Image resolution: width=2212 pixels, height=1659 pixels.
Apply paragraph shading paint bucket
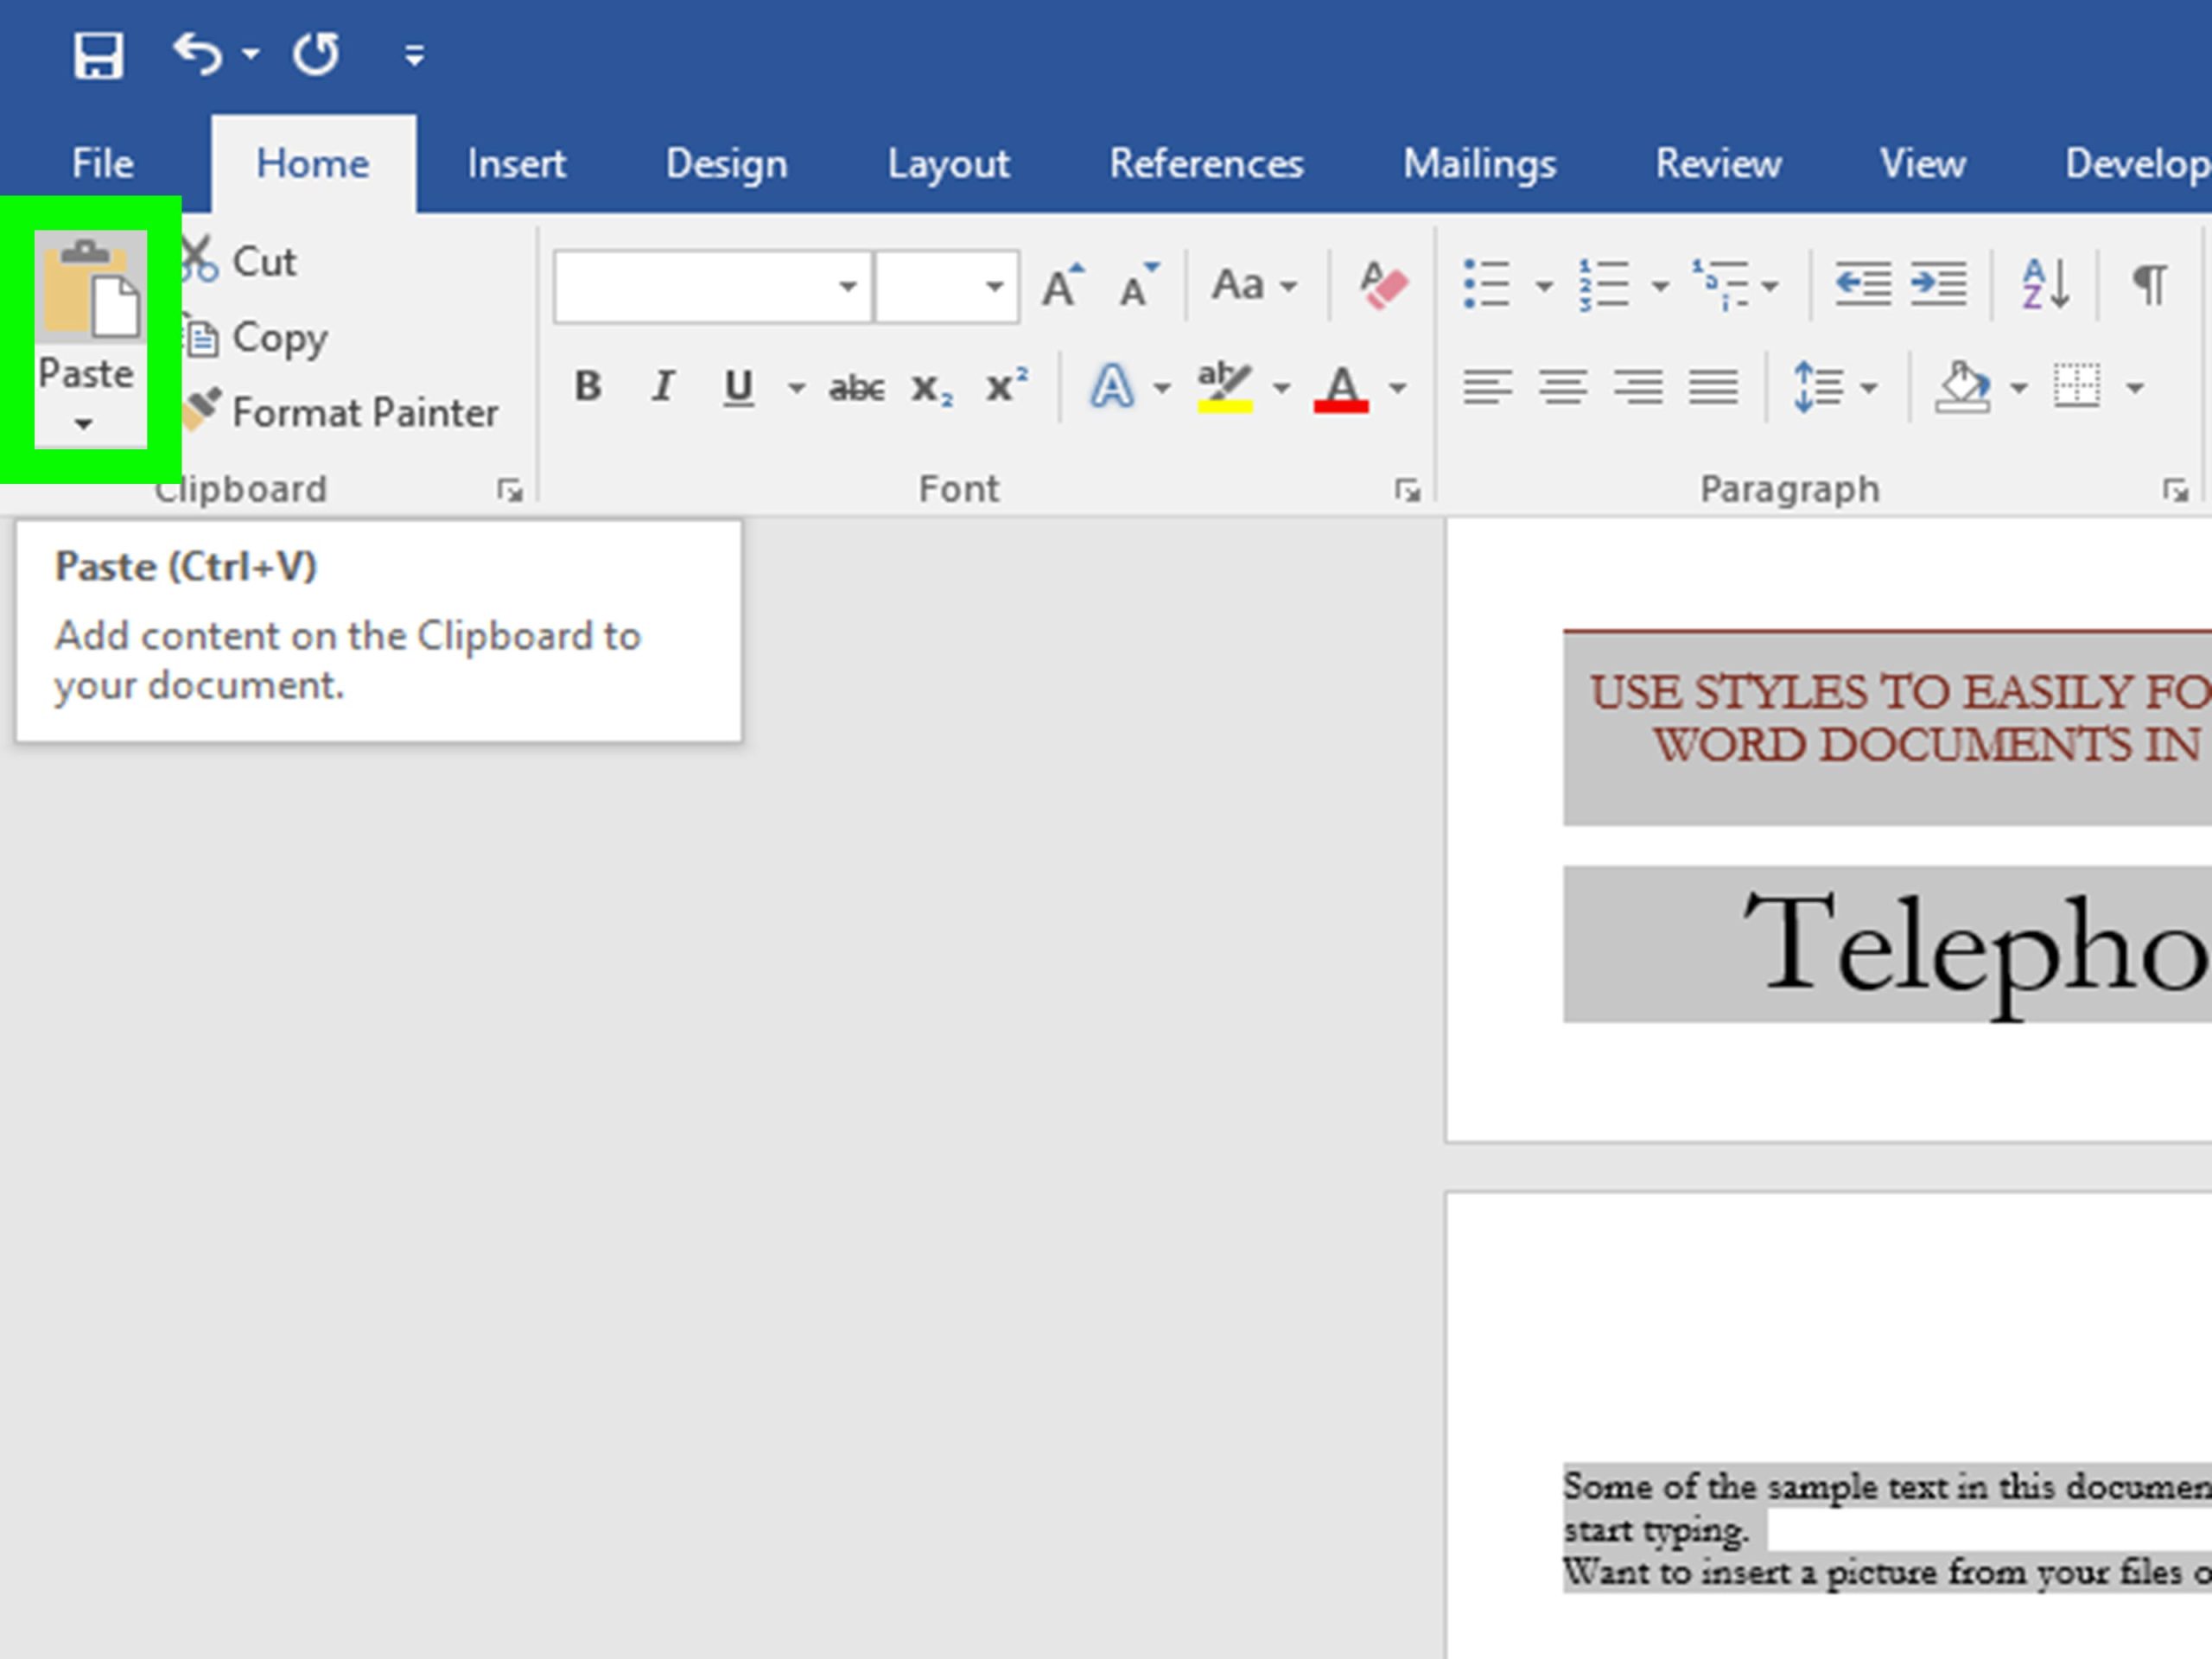pyautogui.click(x=1963, y=387)
